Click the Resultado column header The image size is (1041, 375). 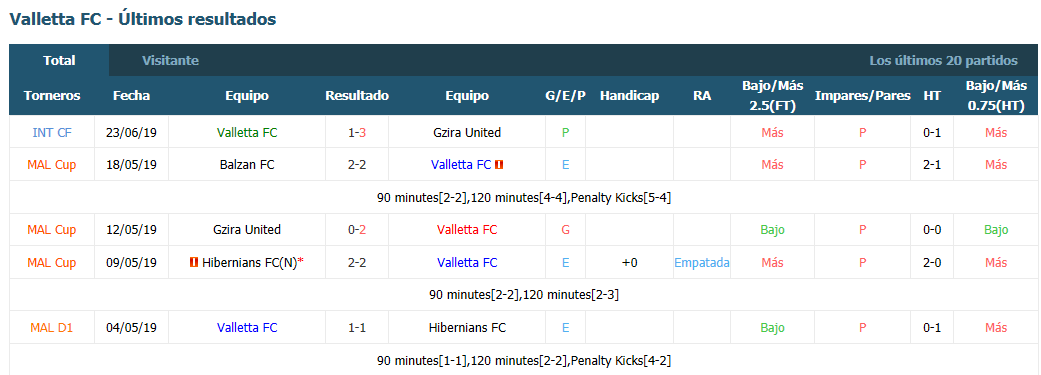(357, 96)
